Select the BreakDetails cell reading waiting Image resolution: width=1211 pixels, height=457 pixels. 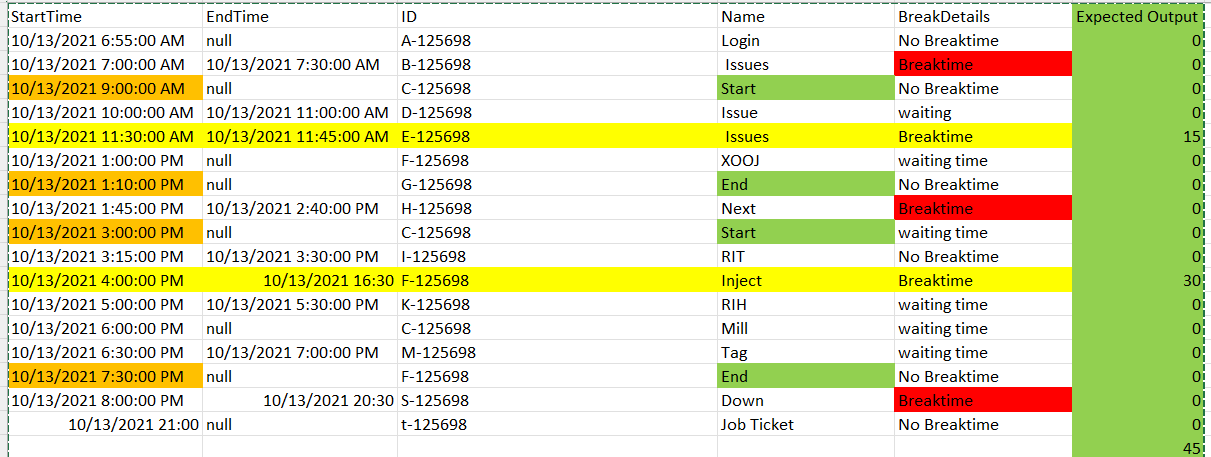tap(983, 113)
